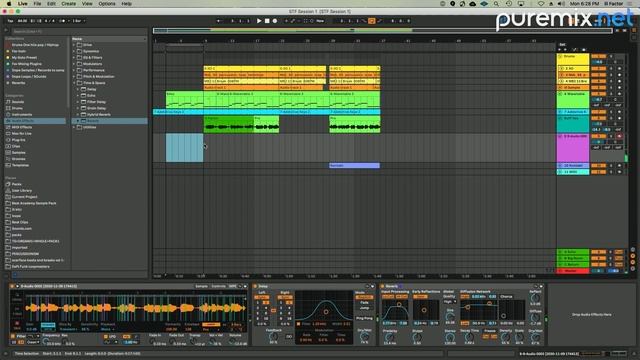Select the Plug-Ins category icon
Image resolution: width=640 pixels, height=360 pixels.
(8, 140)
